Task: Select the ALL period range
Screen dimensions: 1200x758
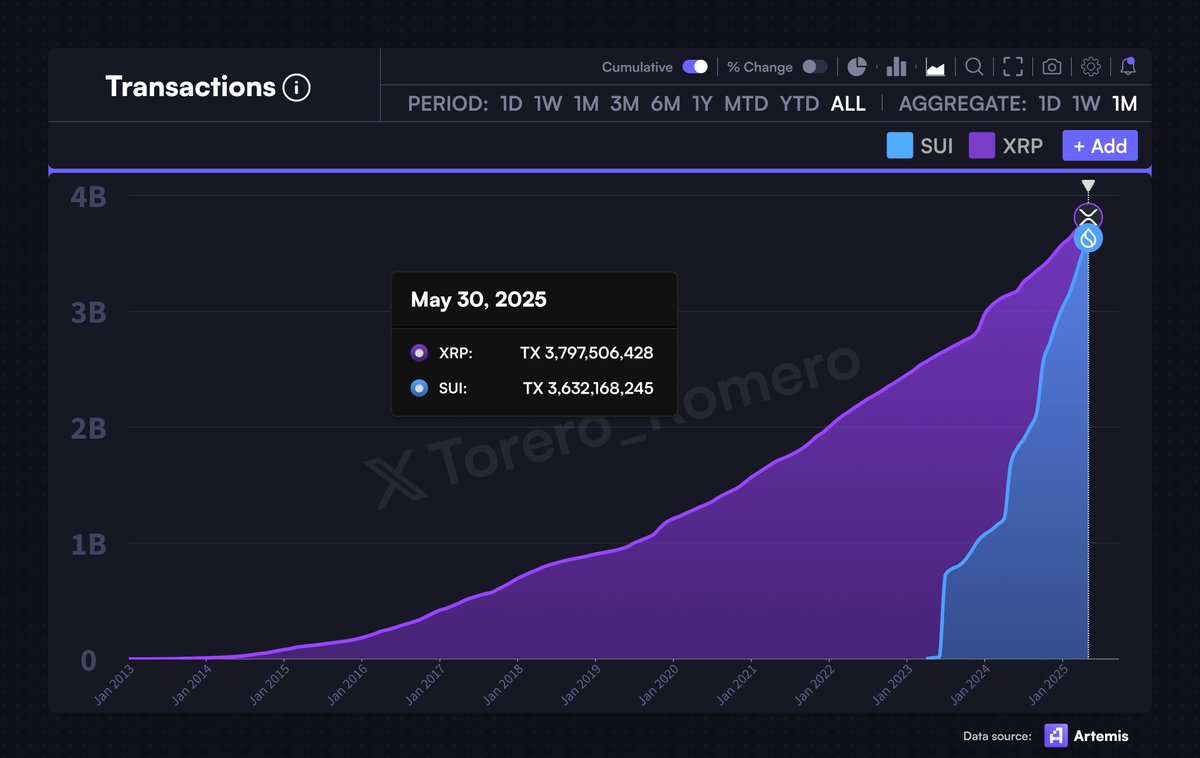Action: (x=848, y=103)
